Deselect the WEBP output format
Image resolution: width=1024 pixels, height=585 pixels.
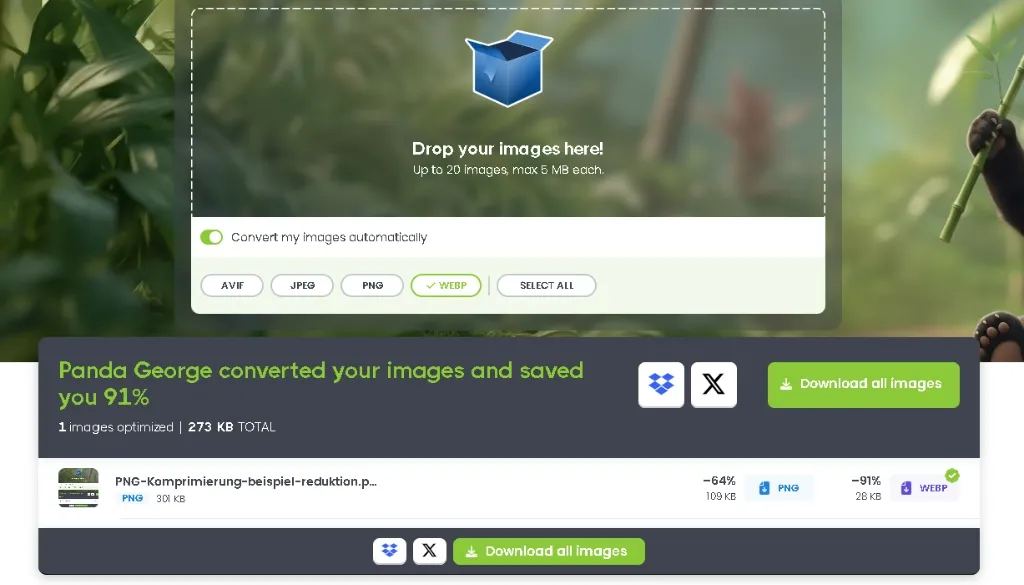coord(446,285)
